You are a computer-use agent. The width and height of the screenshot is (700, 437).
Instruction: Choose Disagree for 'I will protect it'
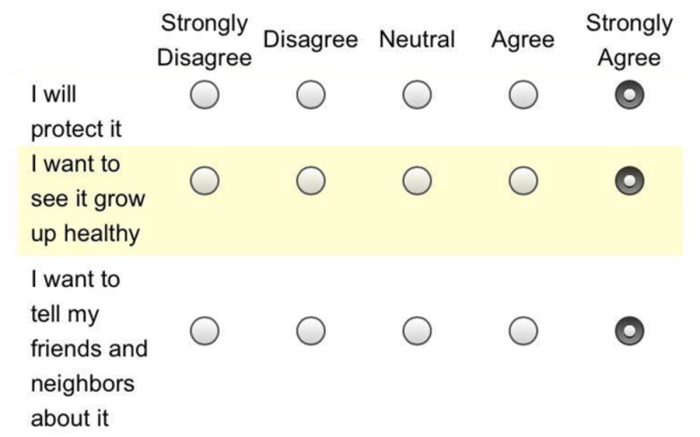[x=310, y=96]
